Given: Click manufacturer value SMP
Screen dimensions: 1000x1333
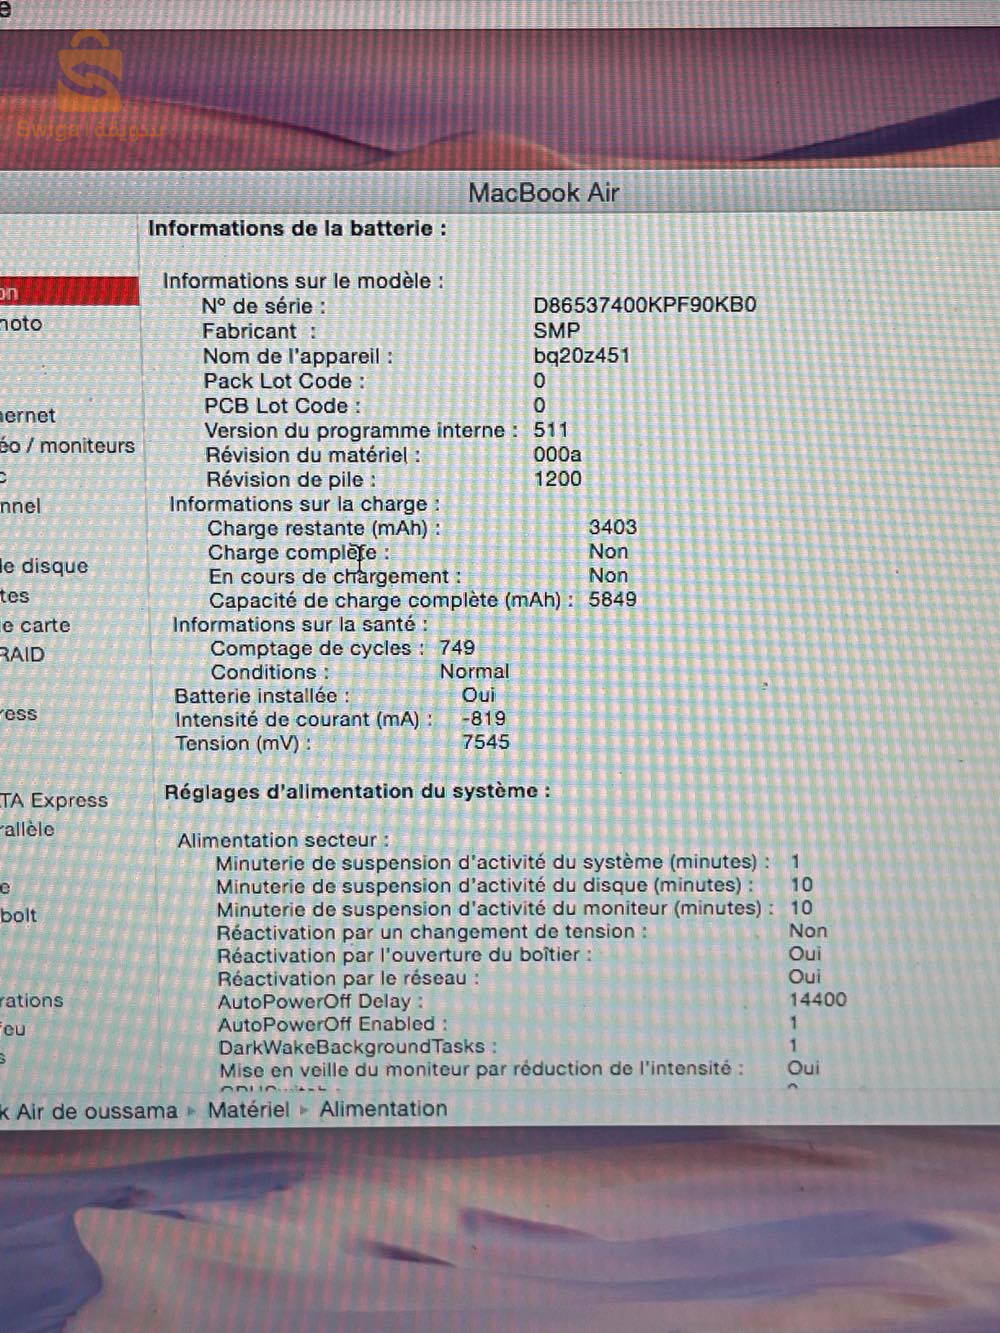Looking at the screenshot, I should 557,330.
